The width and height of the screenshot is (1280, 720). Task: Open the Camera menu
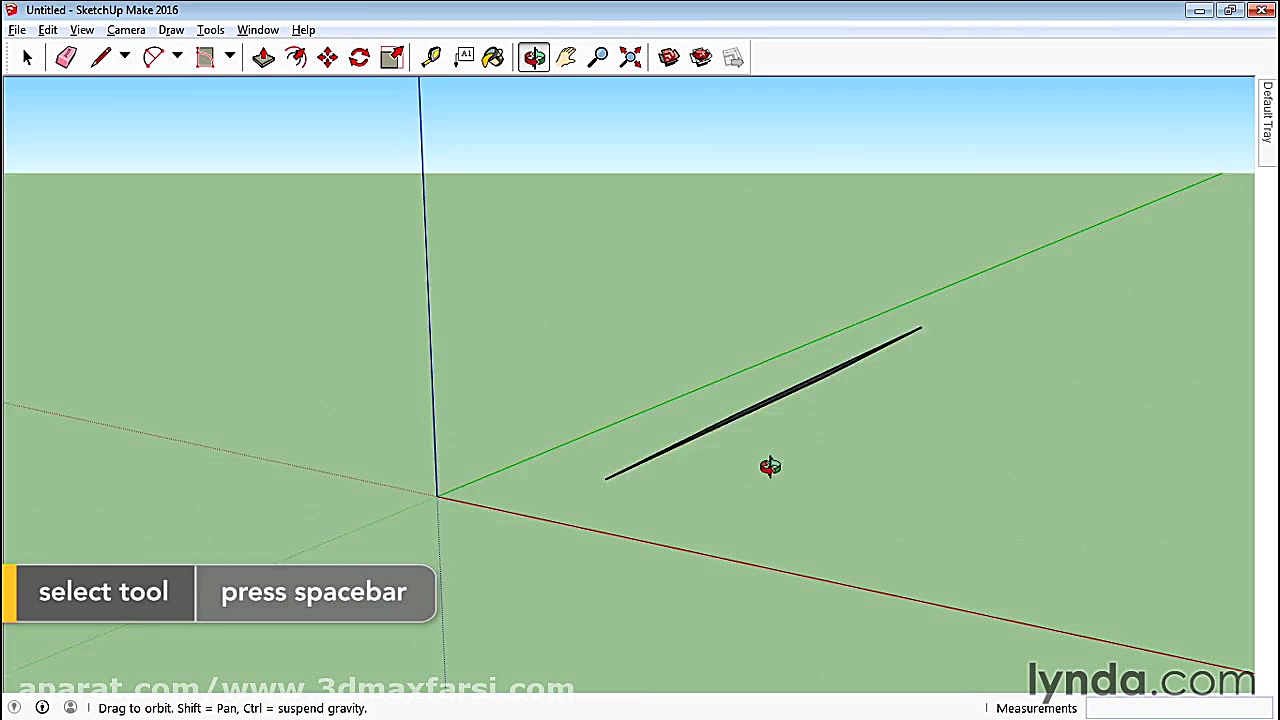[x=126, y=30]
